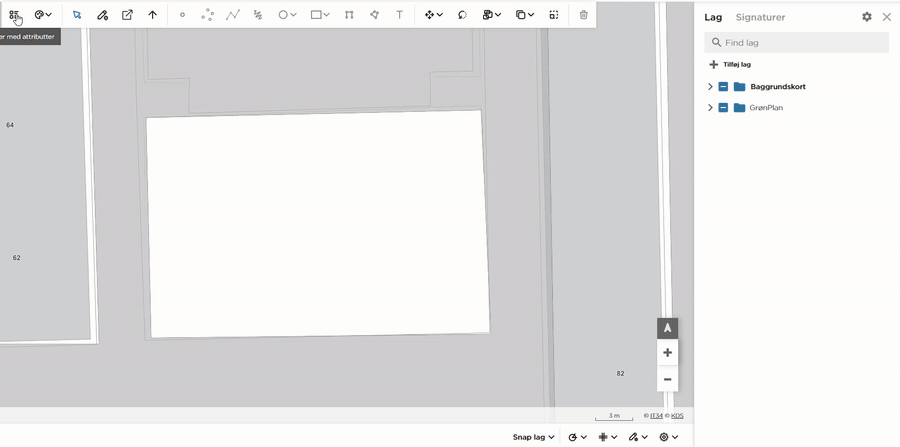The height and width of the screenshot is (447, 900).
Task: Open the copy/duplicate tool dropdown
Action: point(524,15)
